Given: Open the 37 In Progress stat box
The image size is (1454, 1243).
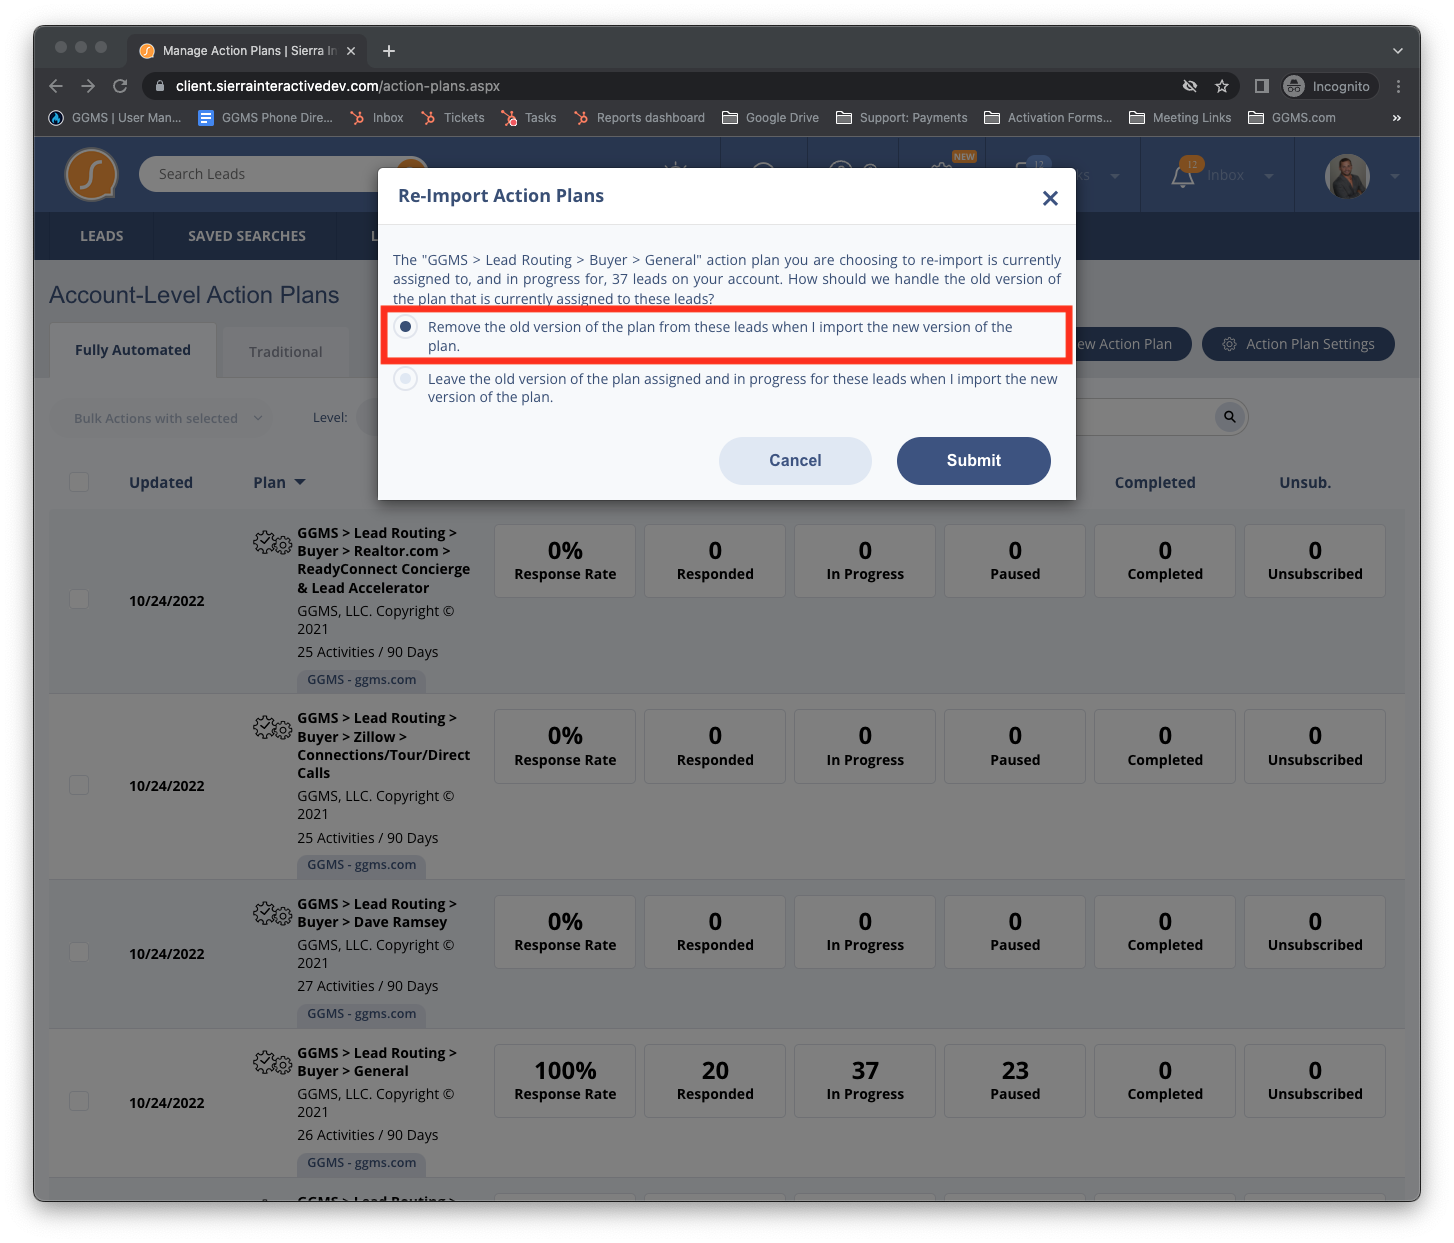Looking at the screenshot, I should 865,1080.
